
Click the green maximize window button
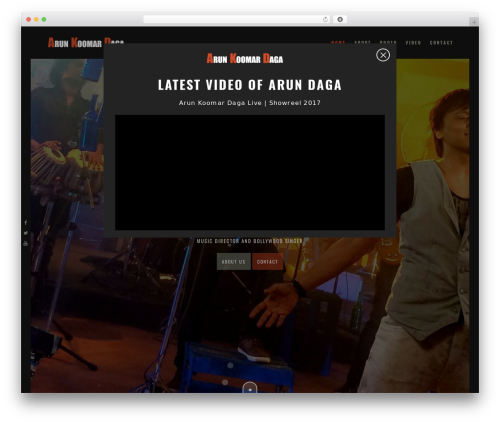[x=44, y=19]
